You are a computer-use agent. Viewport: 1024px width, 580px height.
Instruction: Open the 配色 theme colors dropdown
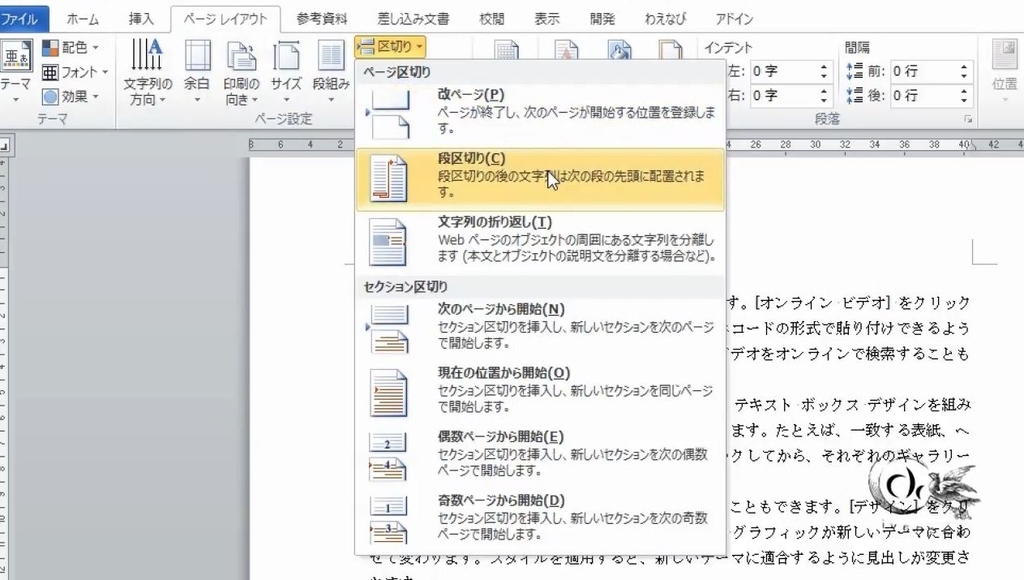(71, 48)
